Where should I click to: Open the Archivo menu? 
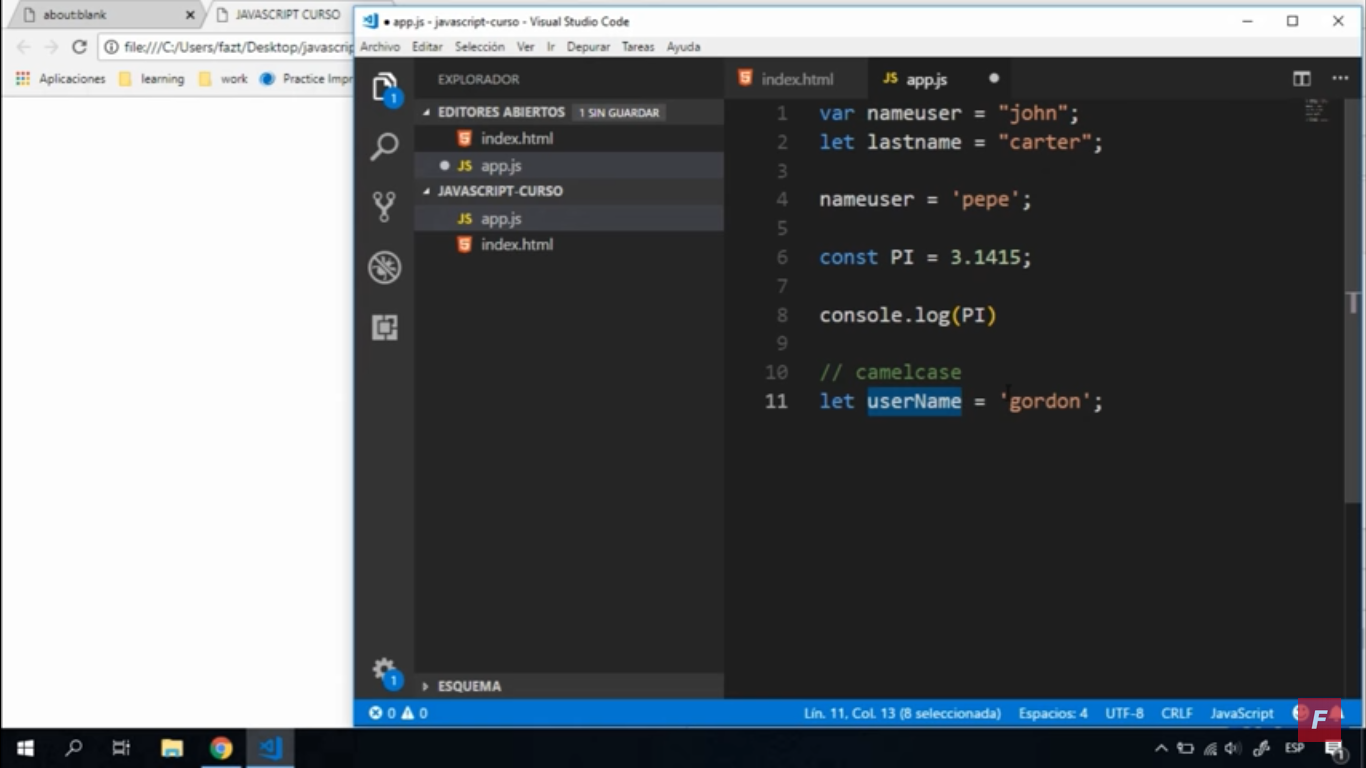(380, 47)
